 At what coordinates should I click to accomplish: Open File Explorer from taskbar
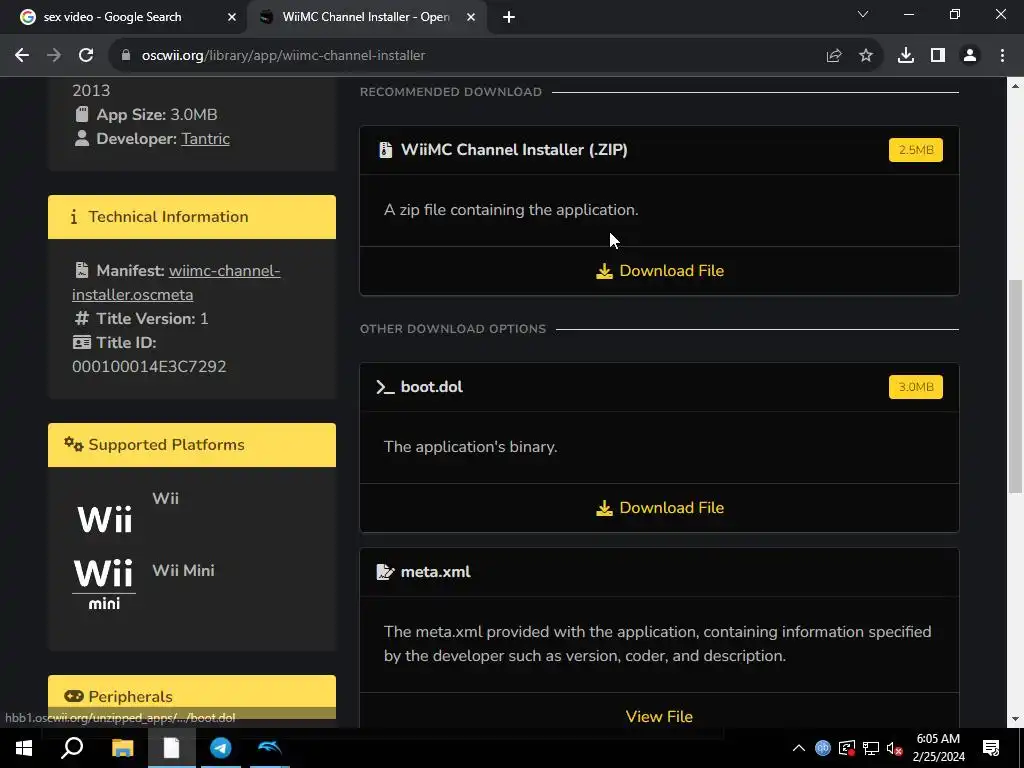(122, 748)
